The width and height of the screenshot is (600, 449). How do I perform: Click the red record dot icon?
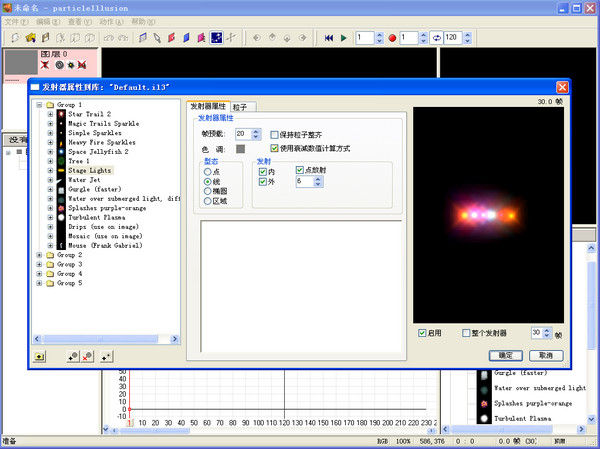pyautogui.click(x=392, y=38)
